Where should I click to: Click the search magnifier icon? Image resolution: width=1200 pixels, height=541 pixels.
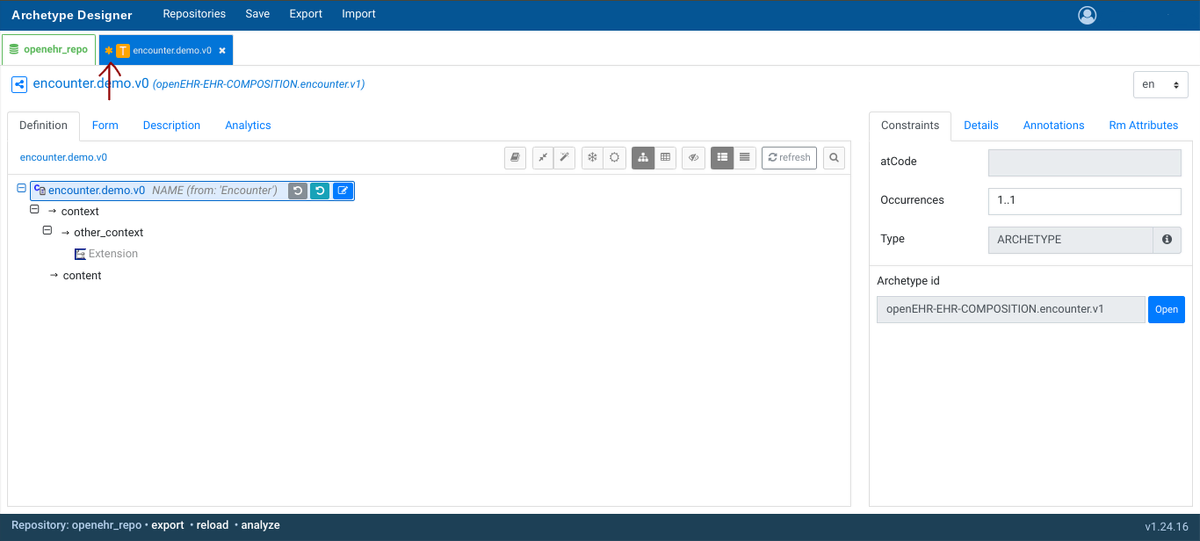[833, 158]
